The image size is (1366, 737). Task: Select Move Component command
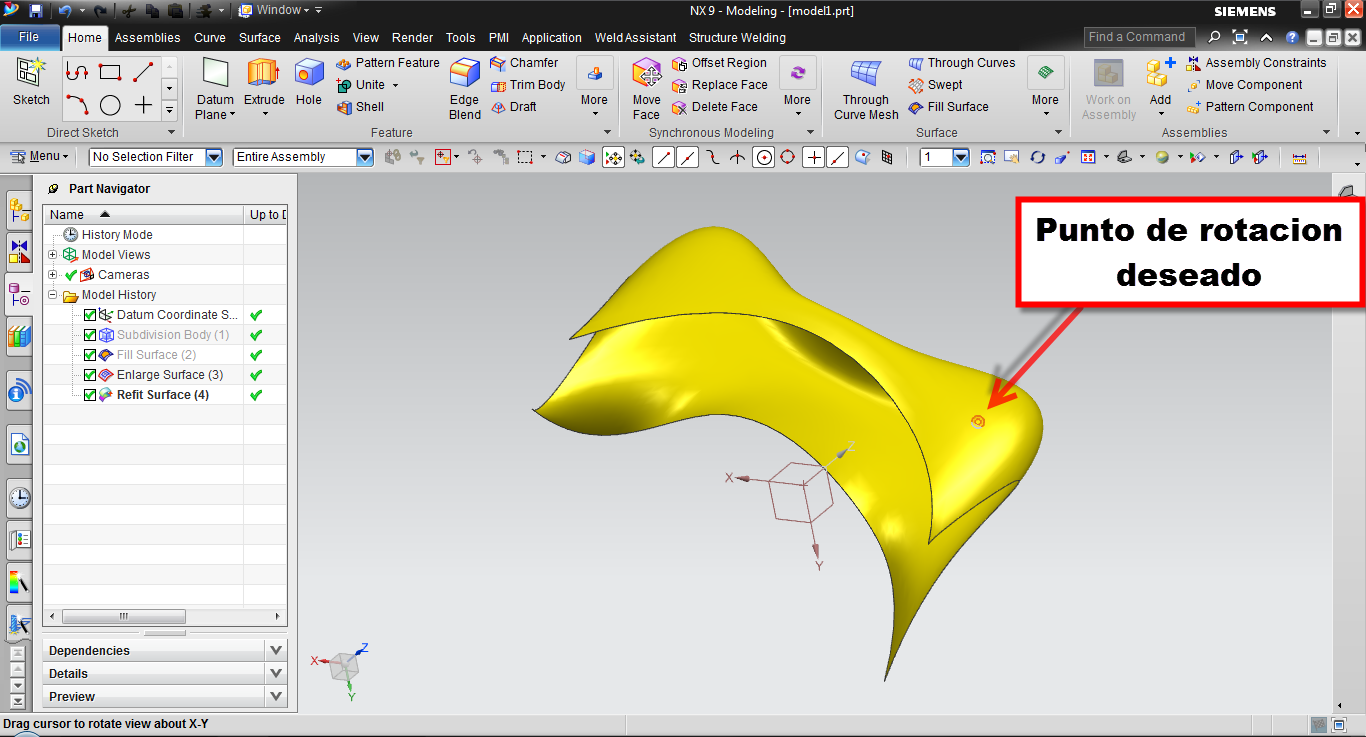coord(1244,85)
